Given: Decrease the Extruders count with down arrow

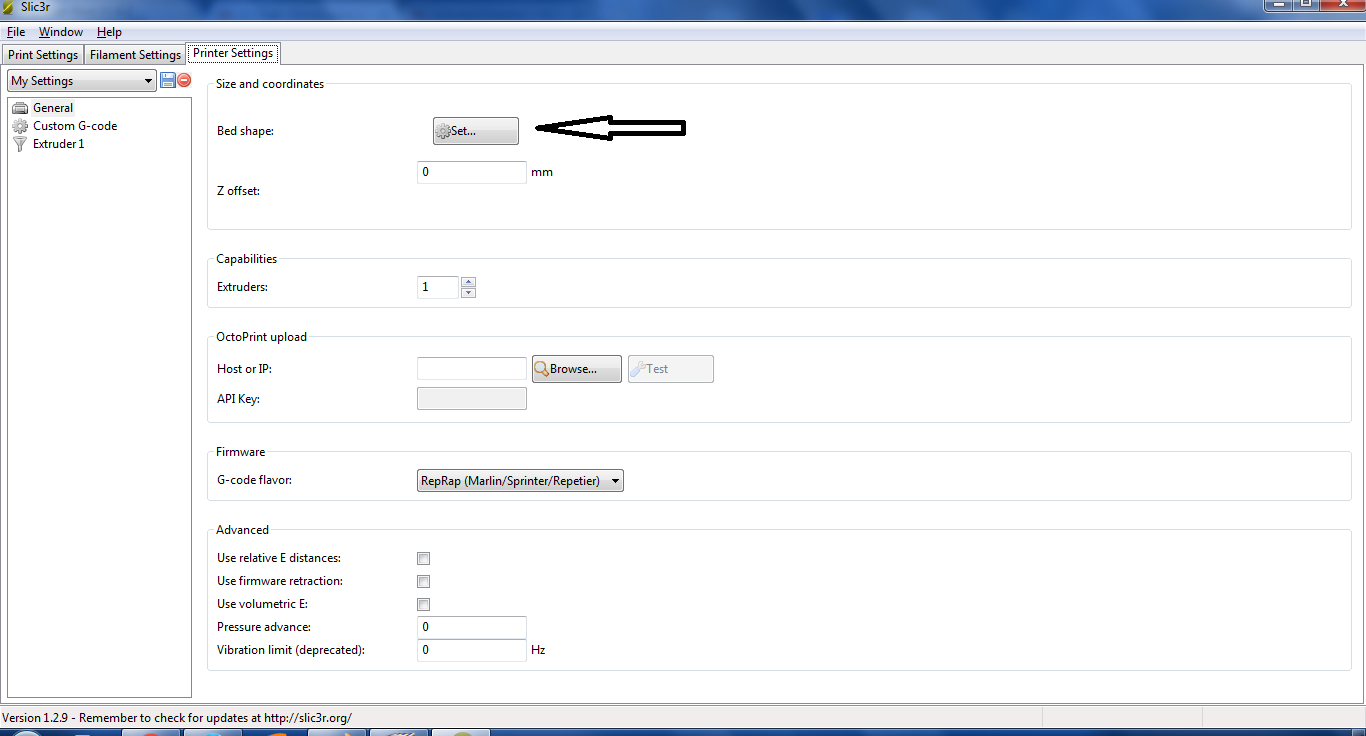Looking at the screenshot, I should 468,293.
